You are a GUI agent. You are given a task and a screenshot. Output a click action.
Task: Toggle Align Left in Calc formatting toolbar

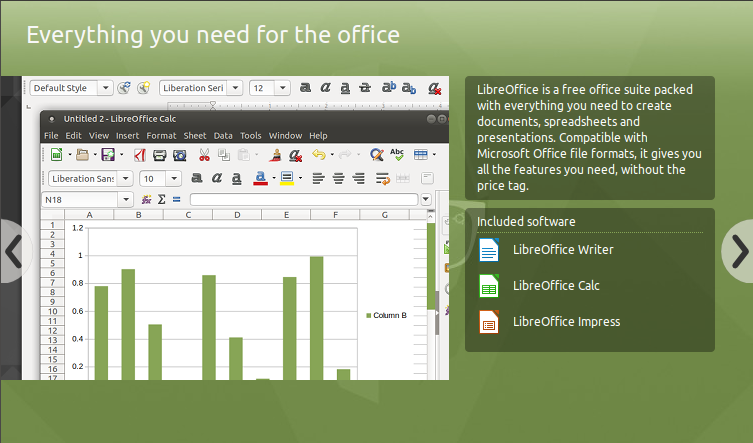coord(318,179)
